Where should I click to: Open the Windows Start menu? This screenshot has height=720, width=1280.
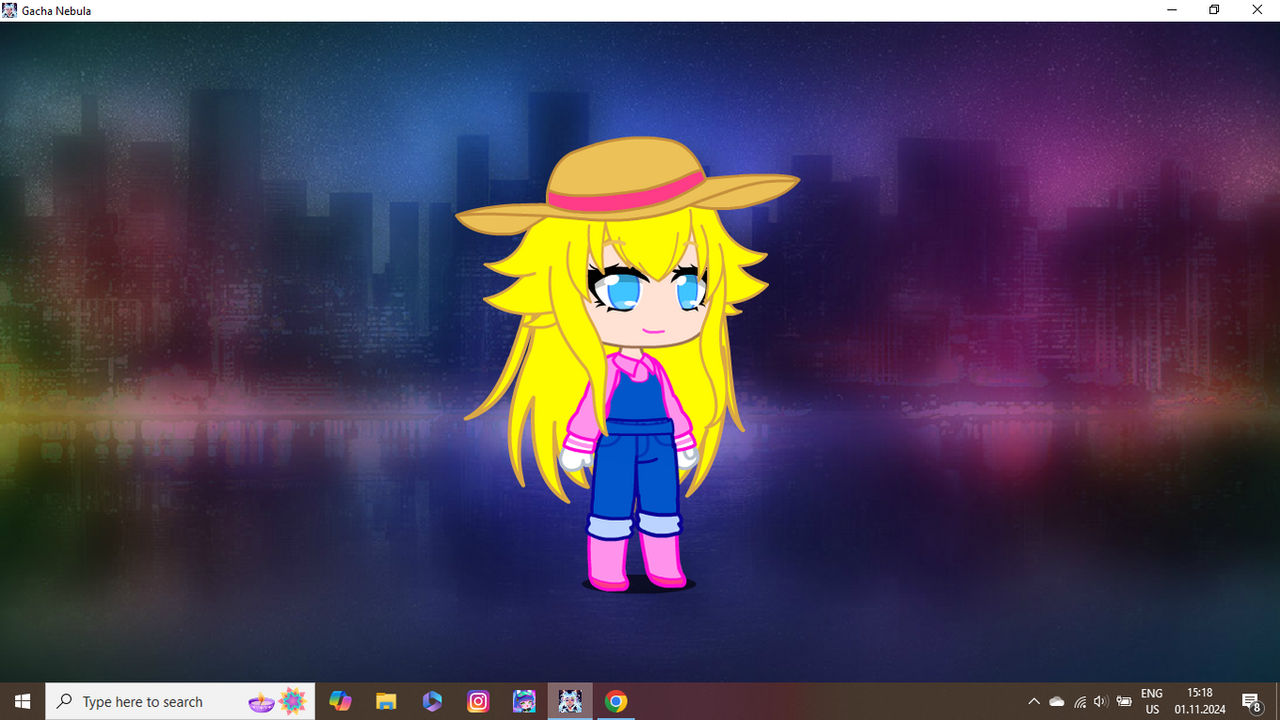coord(22,702)
